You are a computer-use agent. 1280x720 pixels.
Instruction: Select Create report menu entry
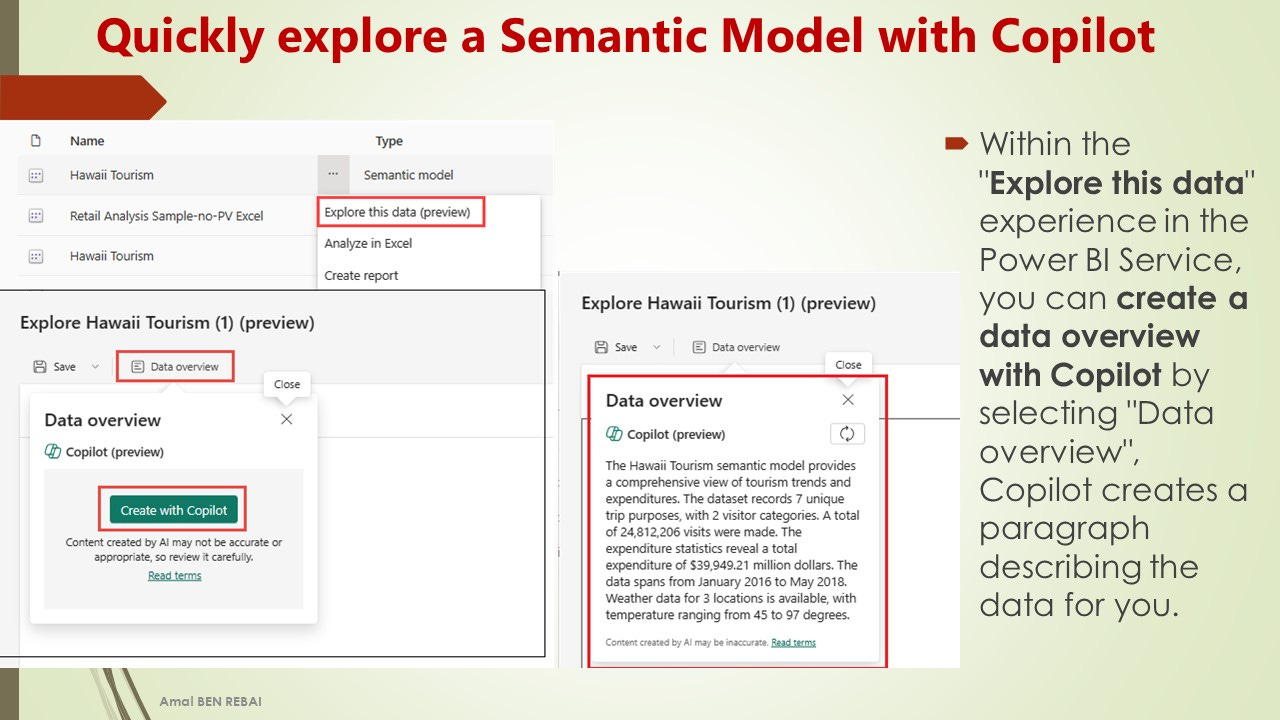point(361,275)
